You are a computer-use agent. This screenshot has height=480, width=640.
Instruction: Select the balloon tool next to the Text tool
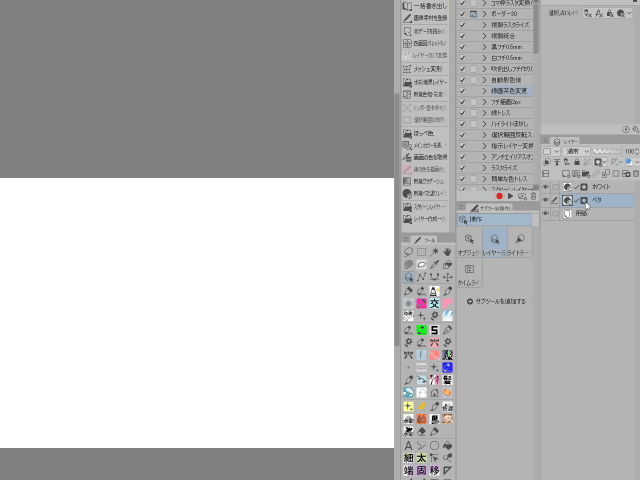click(x=421, y=446)
